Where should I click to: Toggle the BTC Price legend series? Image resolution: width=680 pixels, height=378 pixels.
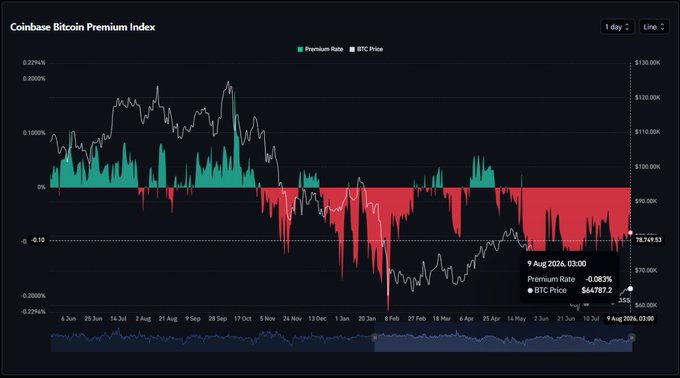click(x=366, y=49)
